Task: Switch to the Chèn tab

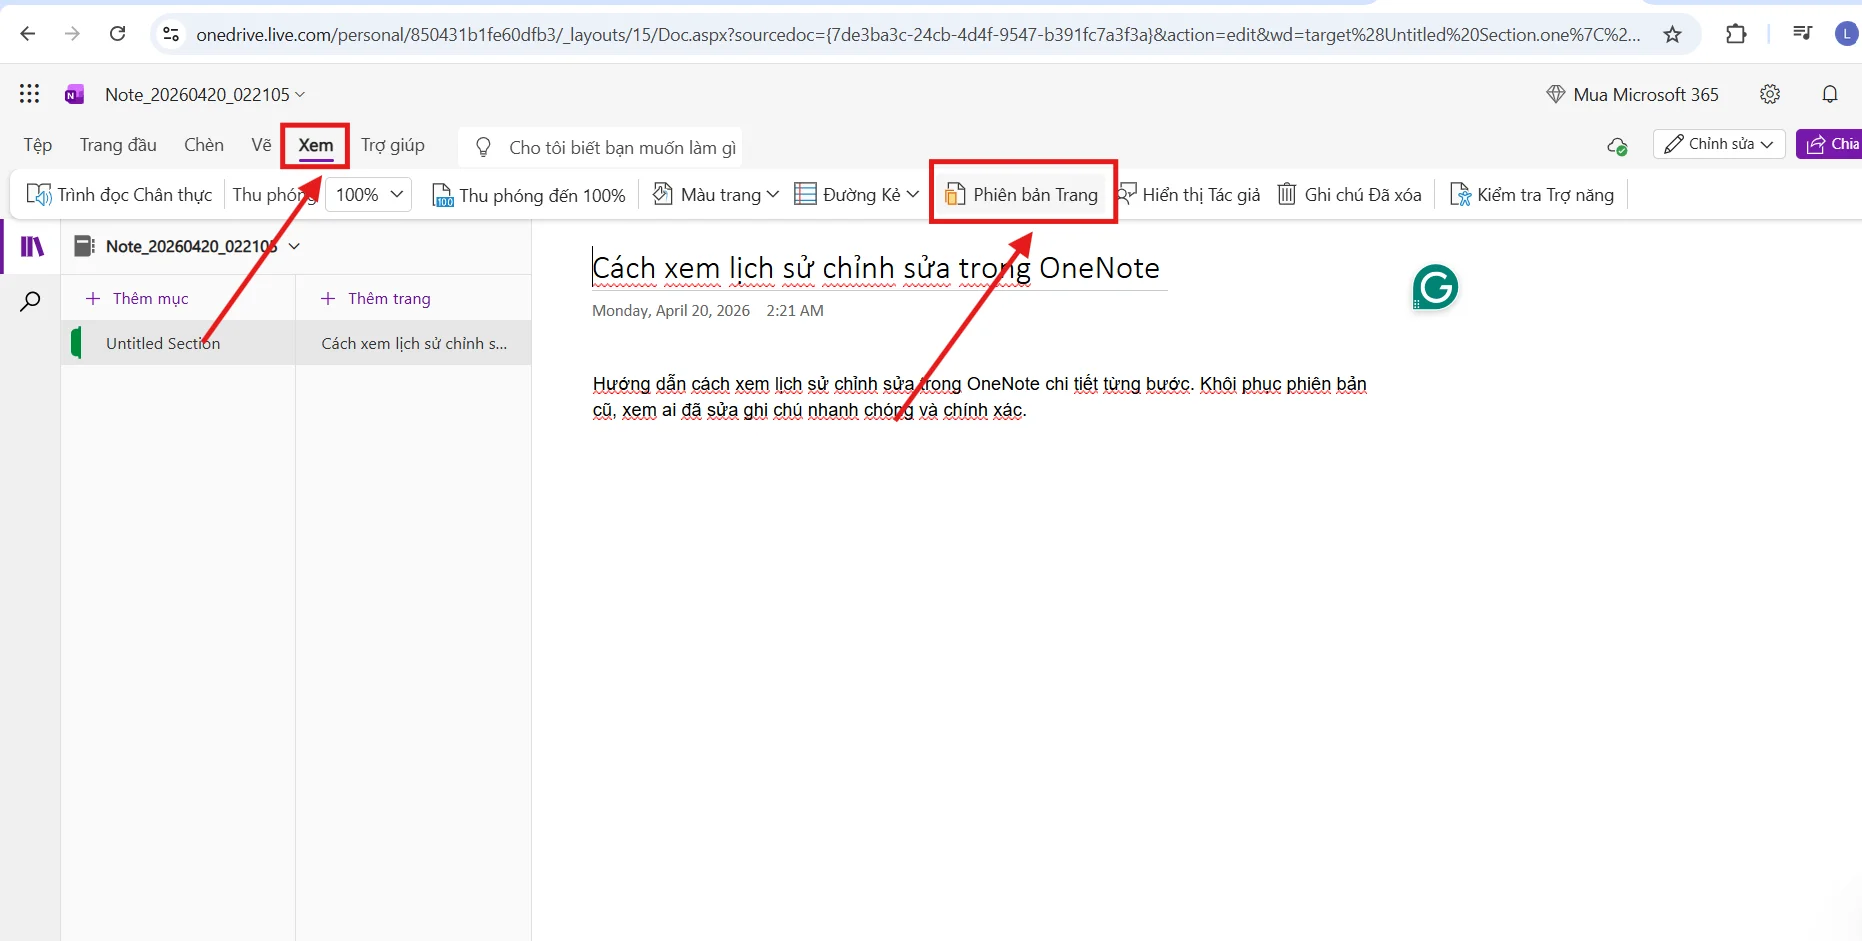Action: tap(204, 145)
